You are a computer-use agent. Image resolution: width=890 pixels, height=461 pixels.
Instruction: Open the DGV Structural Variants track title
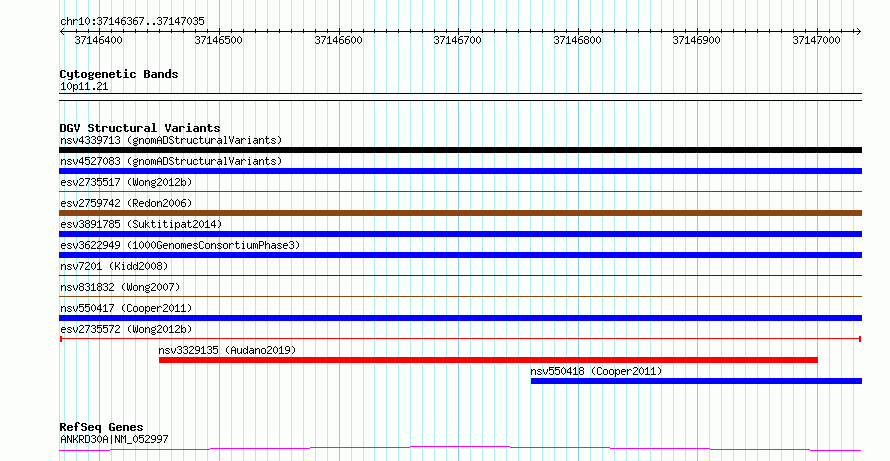pos(140,128)
